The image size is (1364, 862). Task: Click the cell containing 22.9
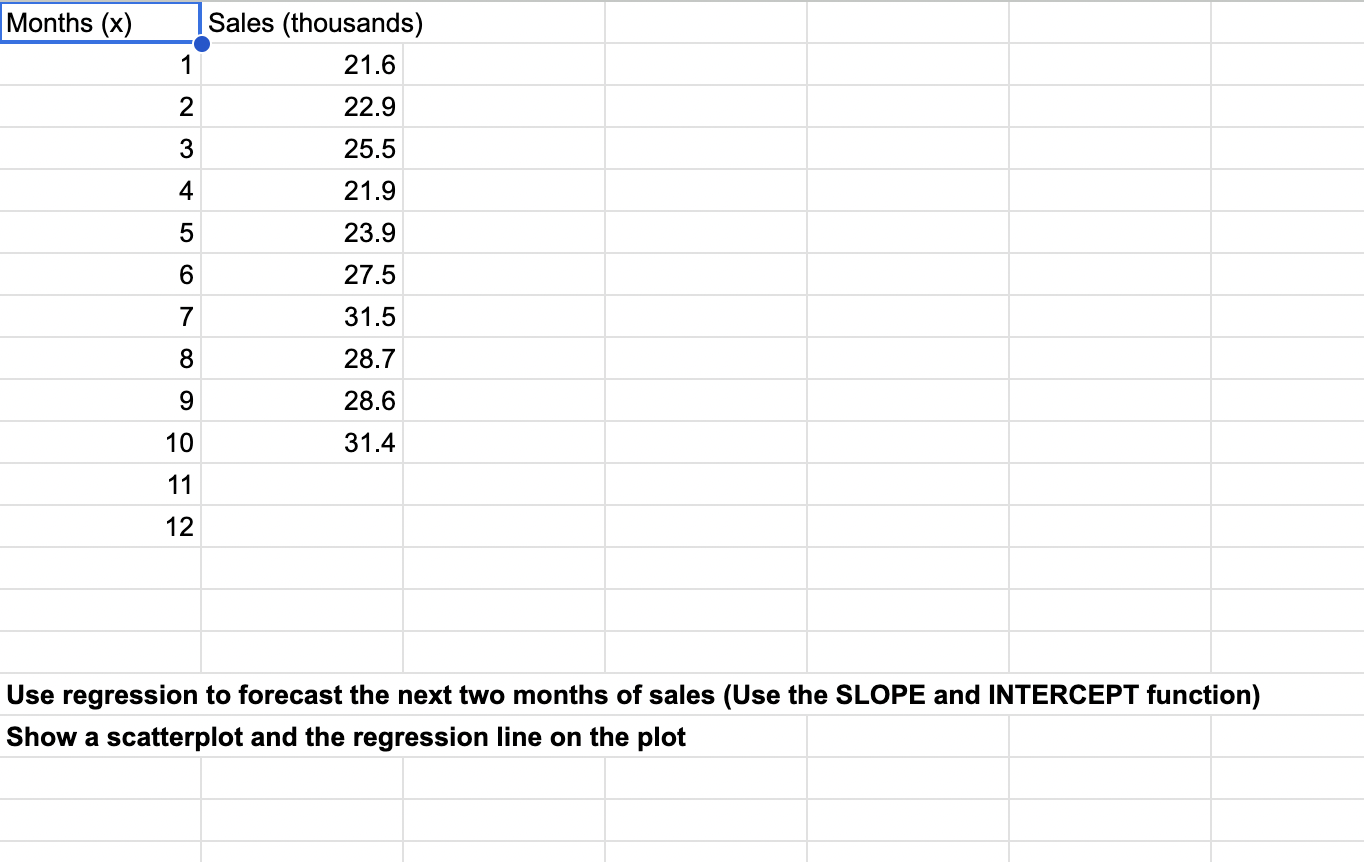[300, 106]
